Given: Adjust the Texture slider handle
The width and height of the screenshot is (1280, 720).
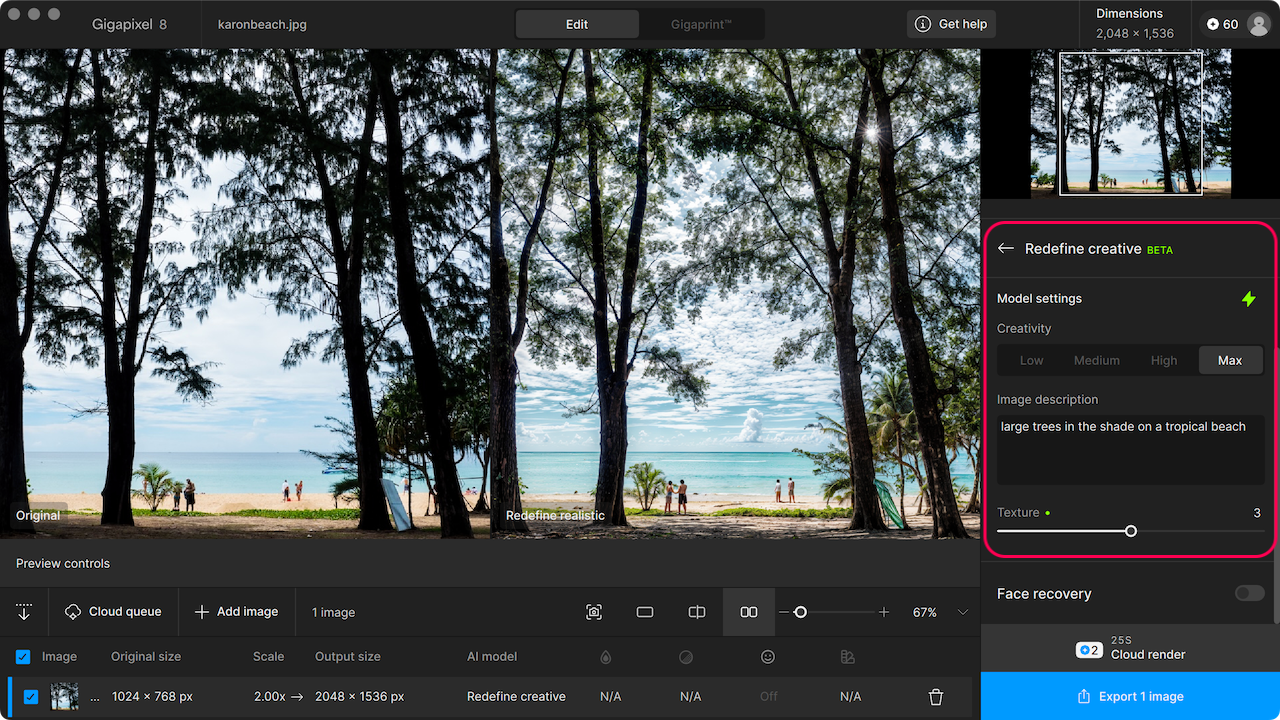Looking at the screenshot, I should [x=1131, y=531].
